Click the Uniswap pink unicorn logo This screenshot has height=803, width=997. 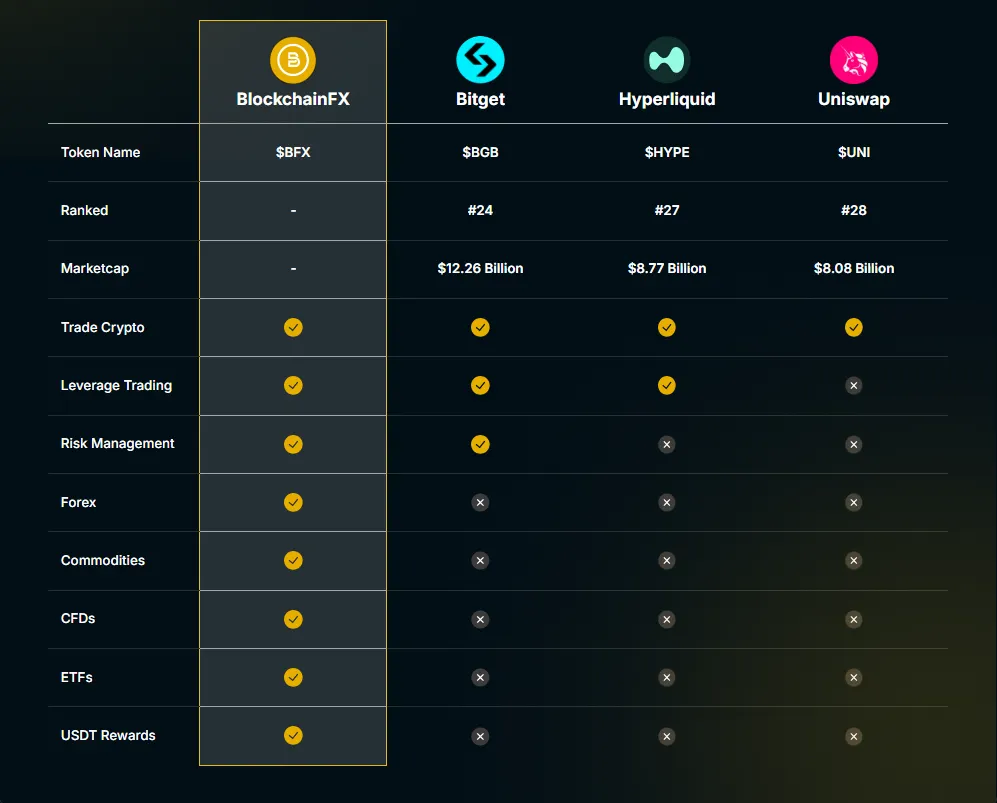853,60
